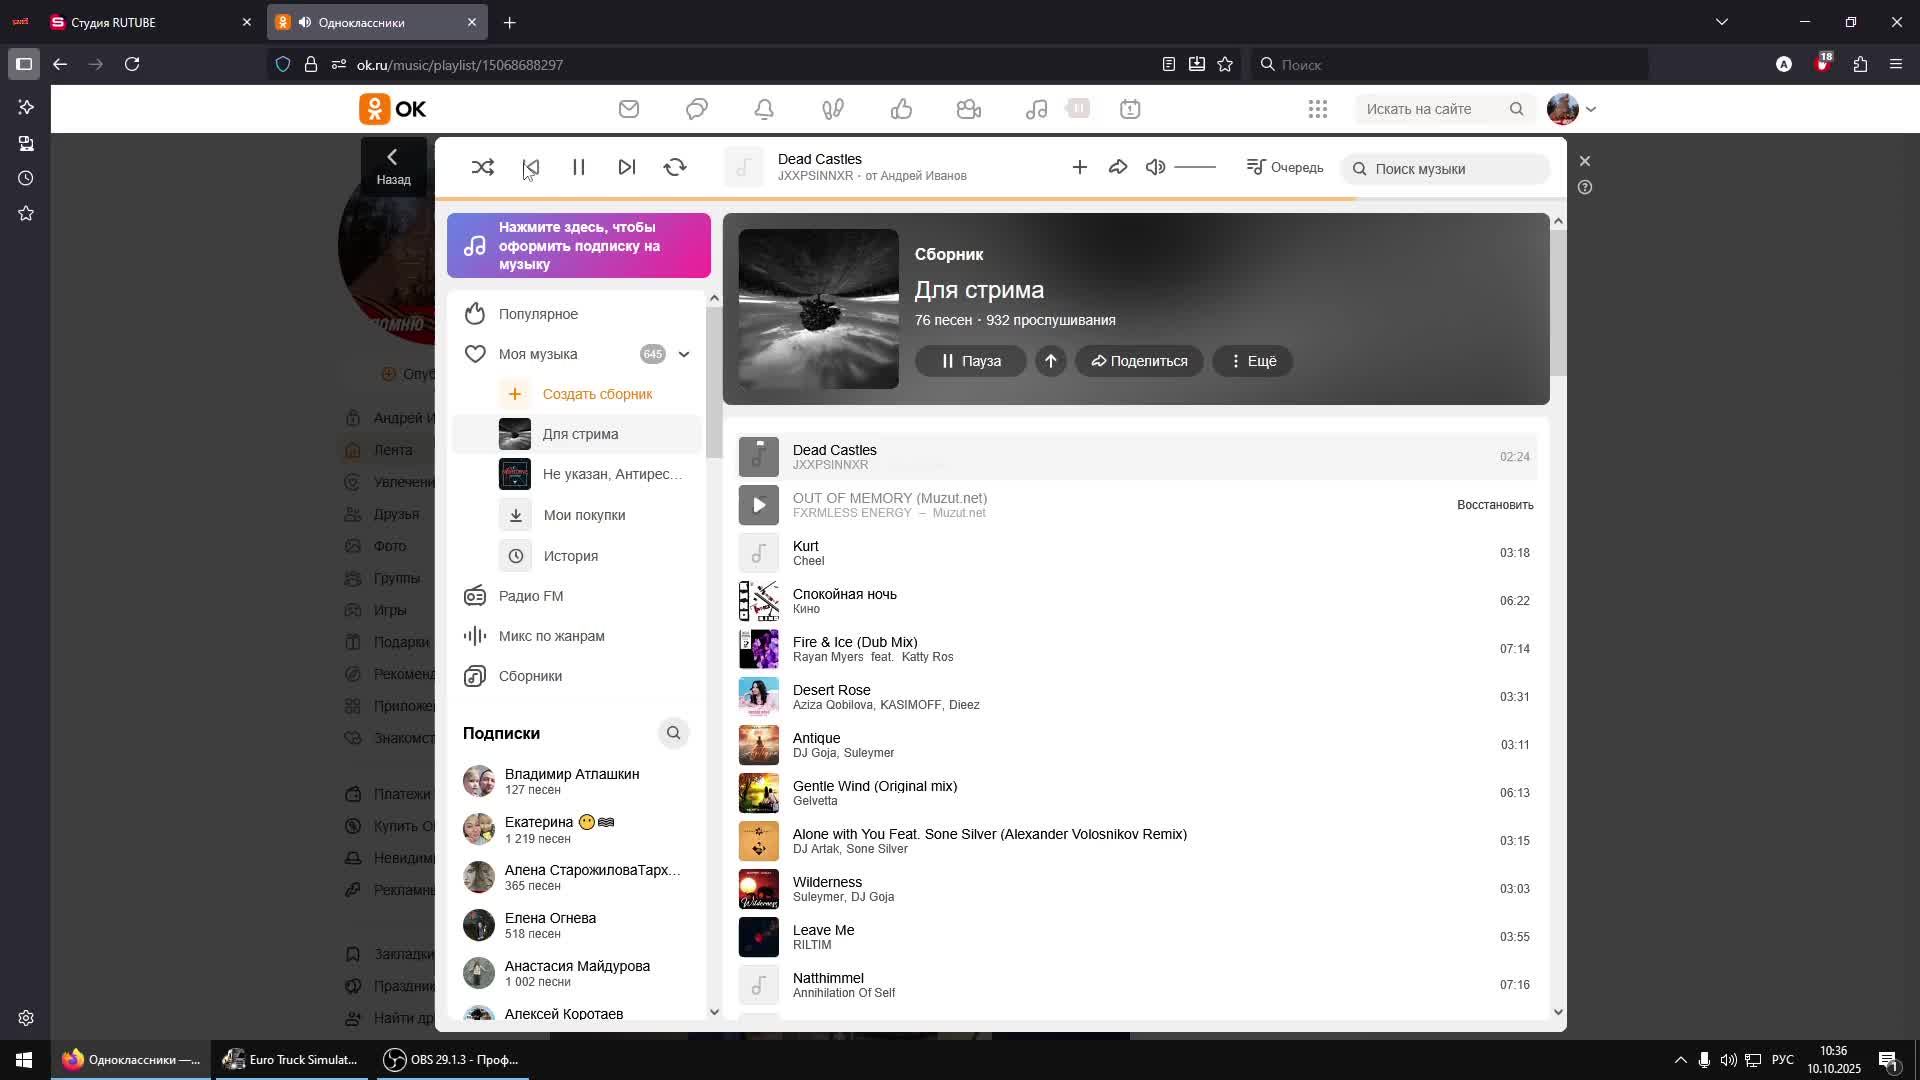Viewport: 1920px width, 1080px height.
Task: Open the Радио FM section
Action: coord(530,596)
